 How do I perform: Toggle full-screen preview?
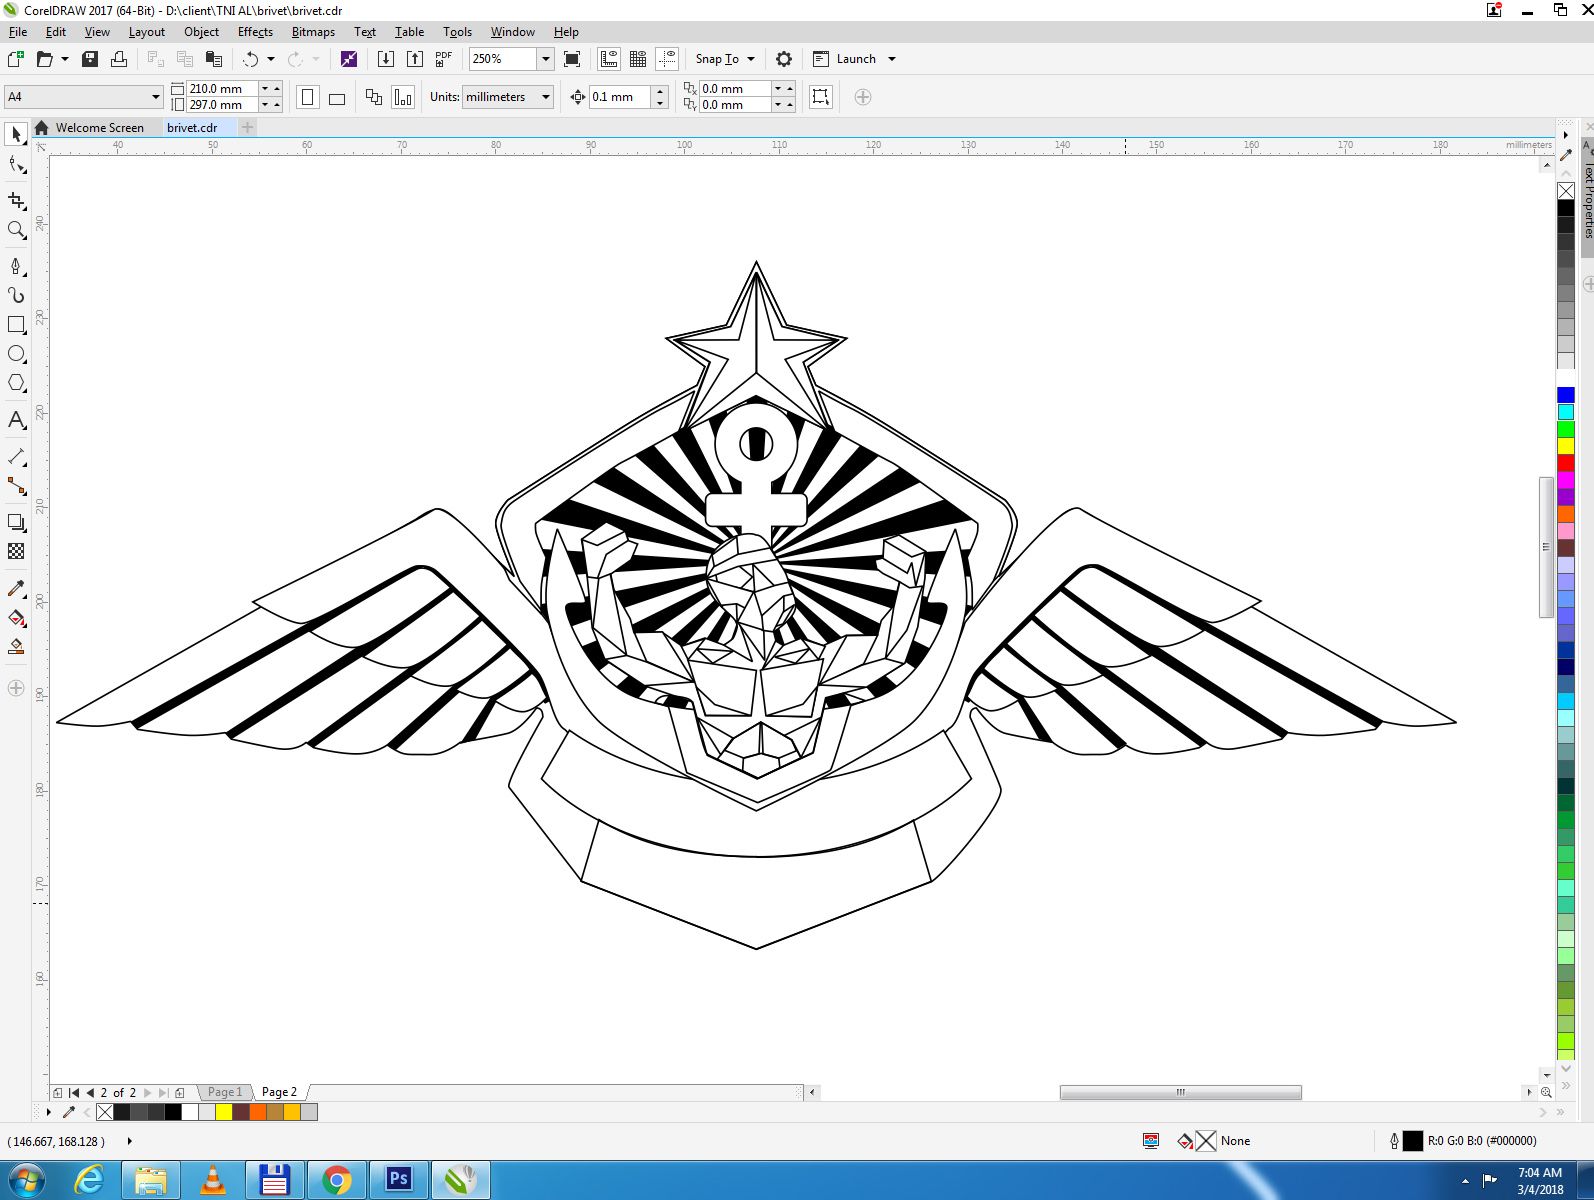(x=572, y=59)
